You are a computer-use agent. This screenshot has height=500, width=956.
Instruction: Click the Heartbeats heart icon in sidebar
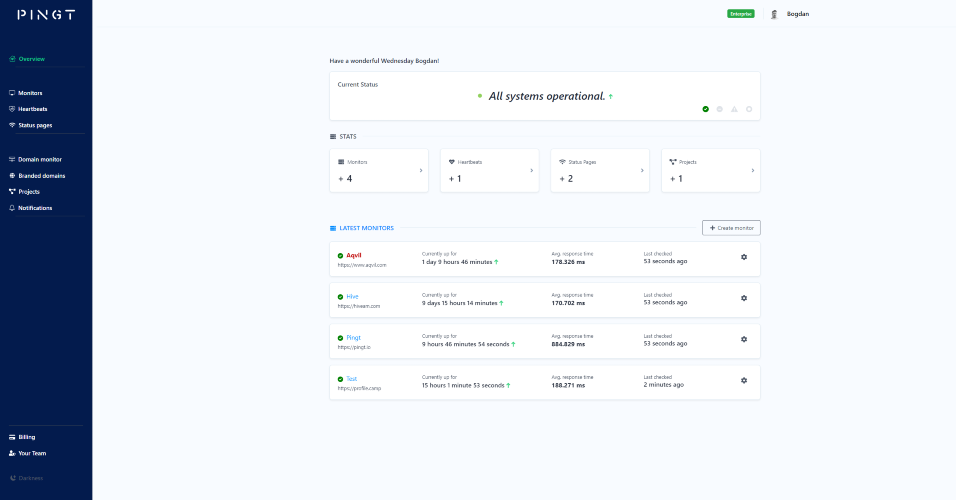point(12,109)
